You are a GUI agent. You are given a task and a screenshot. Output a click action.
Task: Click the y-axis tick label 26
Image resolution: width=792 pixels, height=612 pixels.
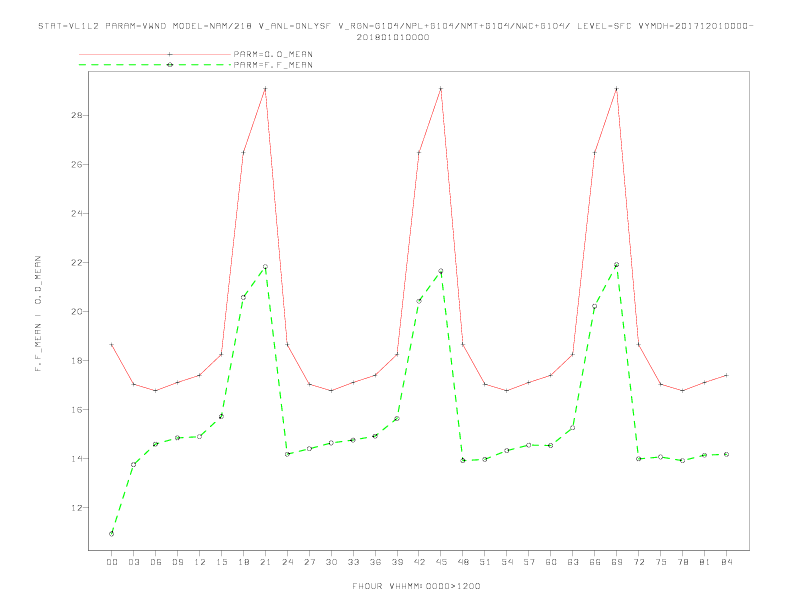tap(77, 164)
